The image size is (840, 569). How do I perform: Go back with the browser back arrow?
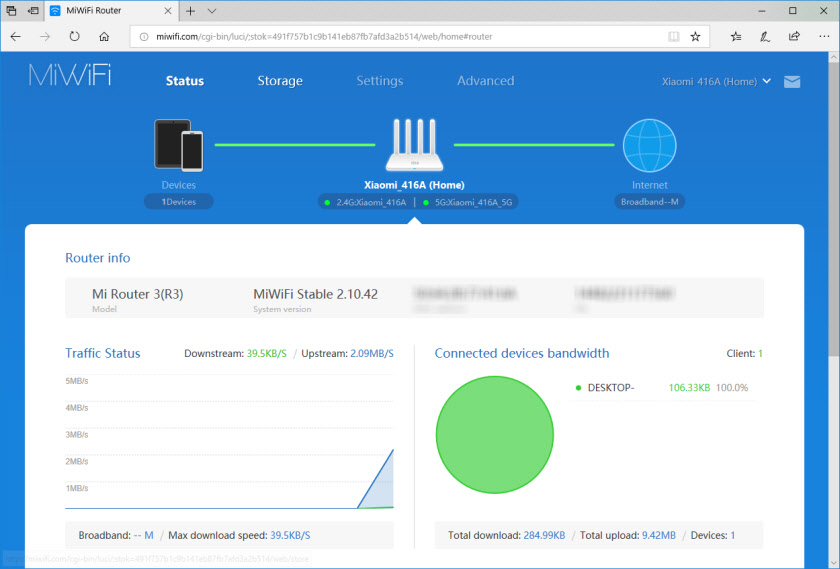coord(16,36)
